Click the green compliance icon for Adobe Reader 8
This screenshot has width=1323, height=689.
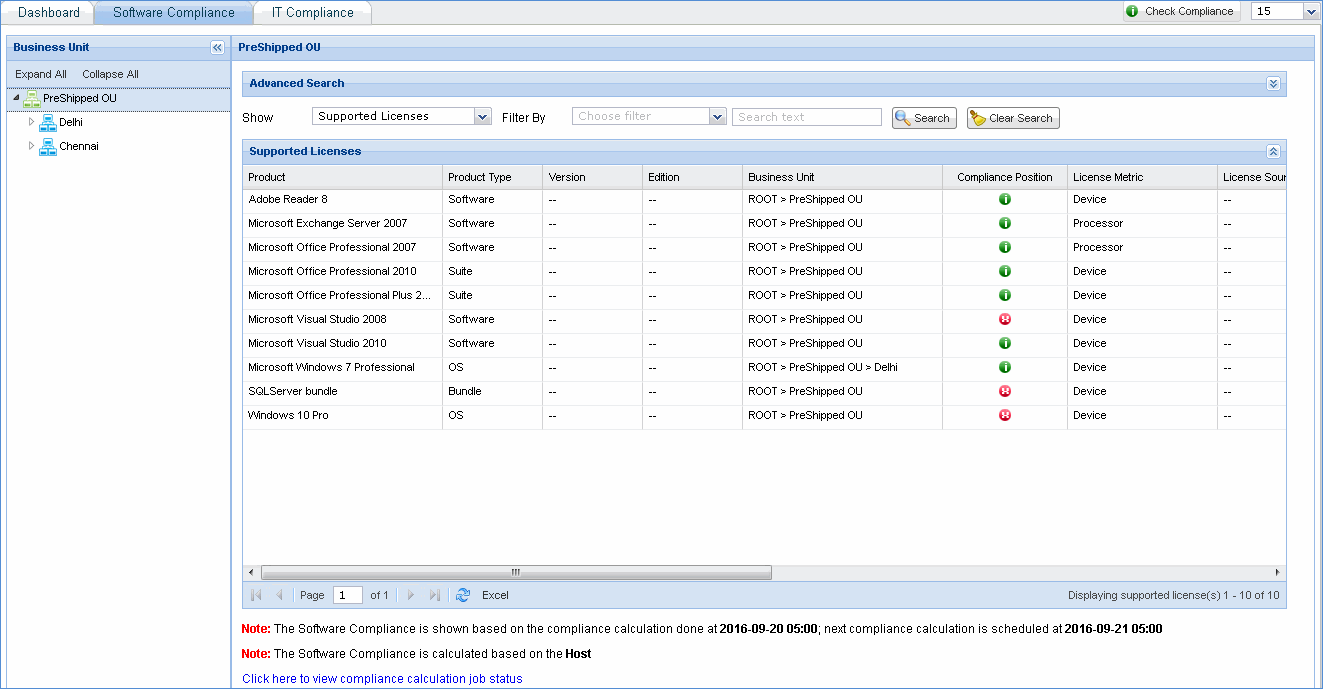coord(1005,199)
